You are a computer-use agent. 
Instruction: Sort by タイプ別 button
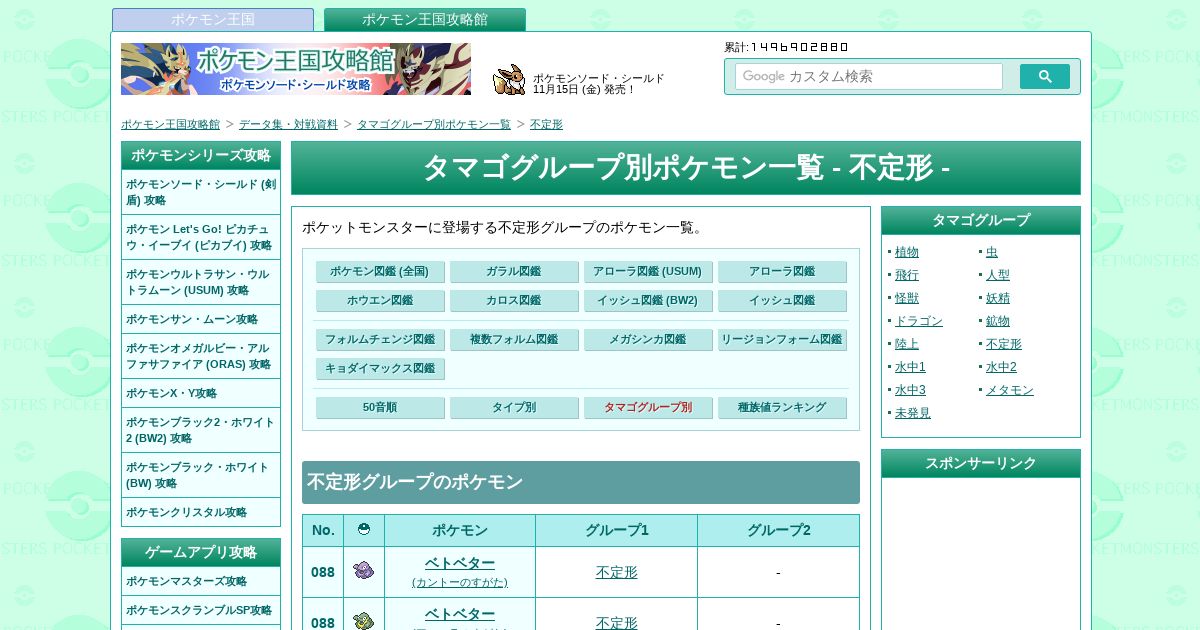coord(514,407)
